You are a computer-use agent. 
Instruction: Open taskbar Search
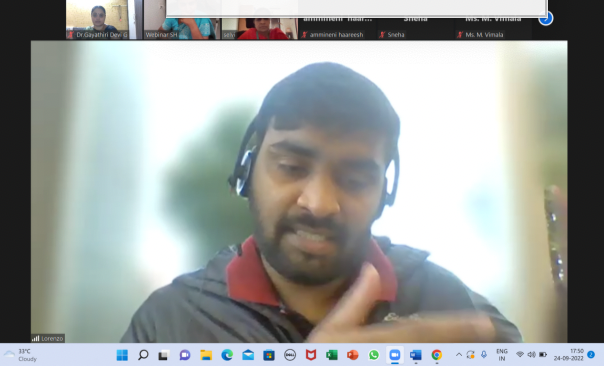(x=143, y=355)
